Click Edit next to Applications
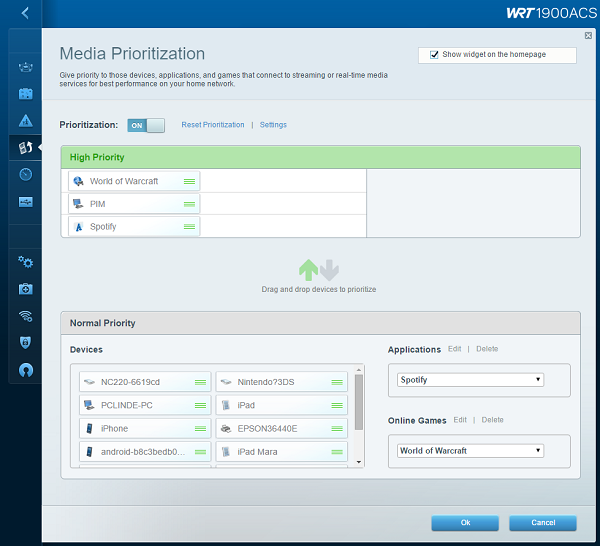Viewport: 600px width, 546px height. tap(455, 349)
